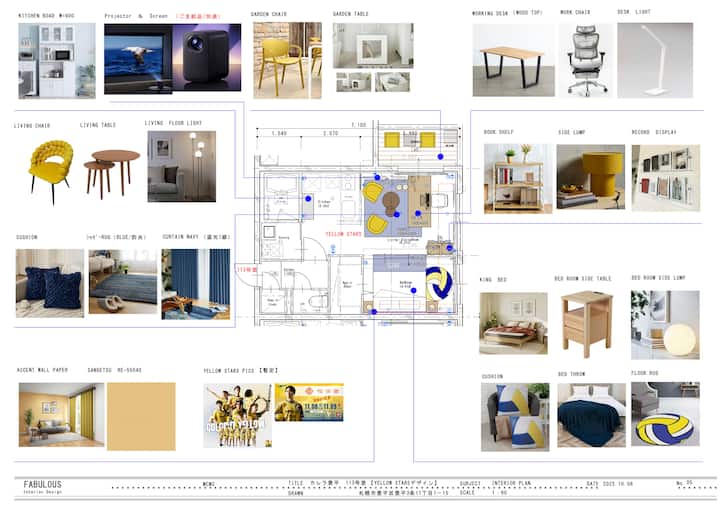Select the KING BED label
720x509 pixels.
[493, 279]
